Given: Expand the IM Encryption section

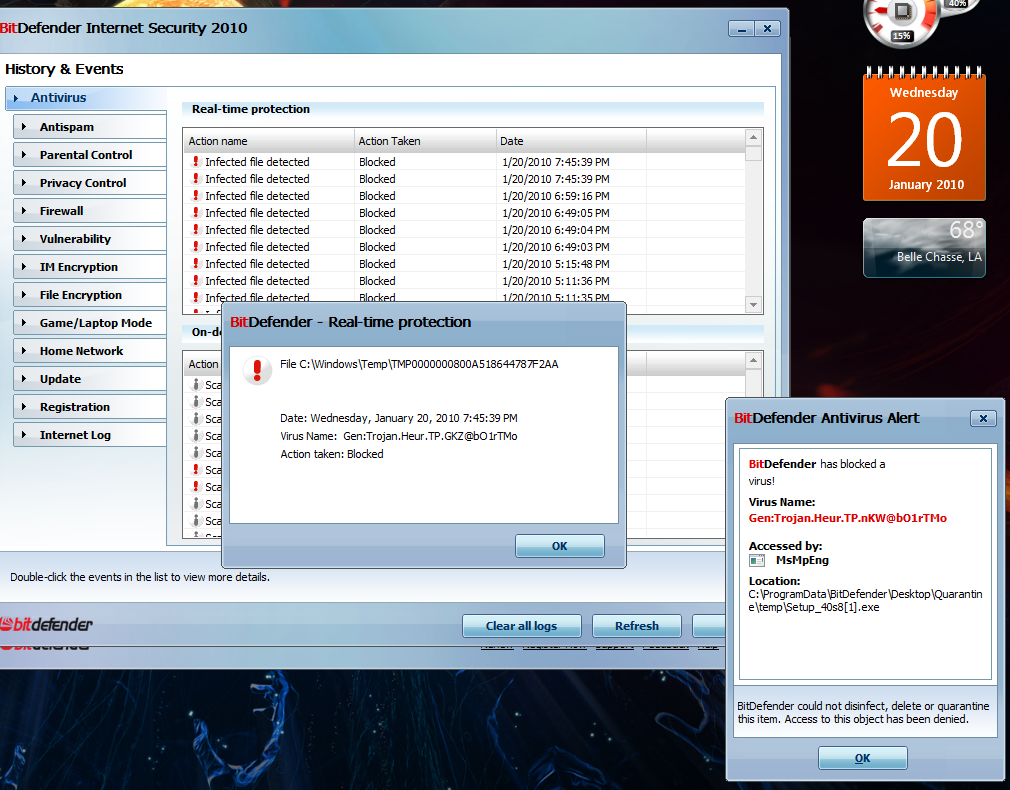Looking at the screenshot, I should pyautogui.click(x=90, y=267).
